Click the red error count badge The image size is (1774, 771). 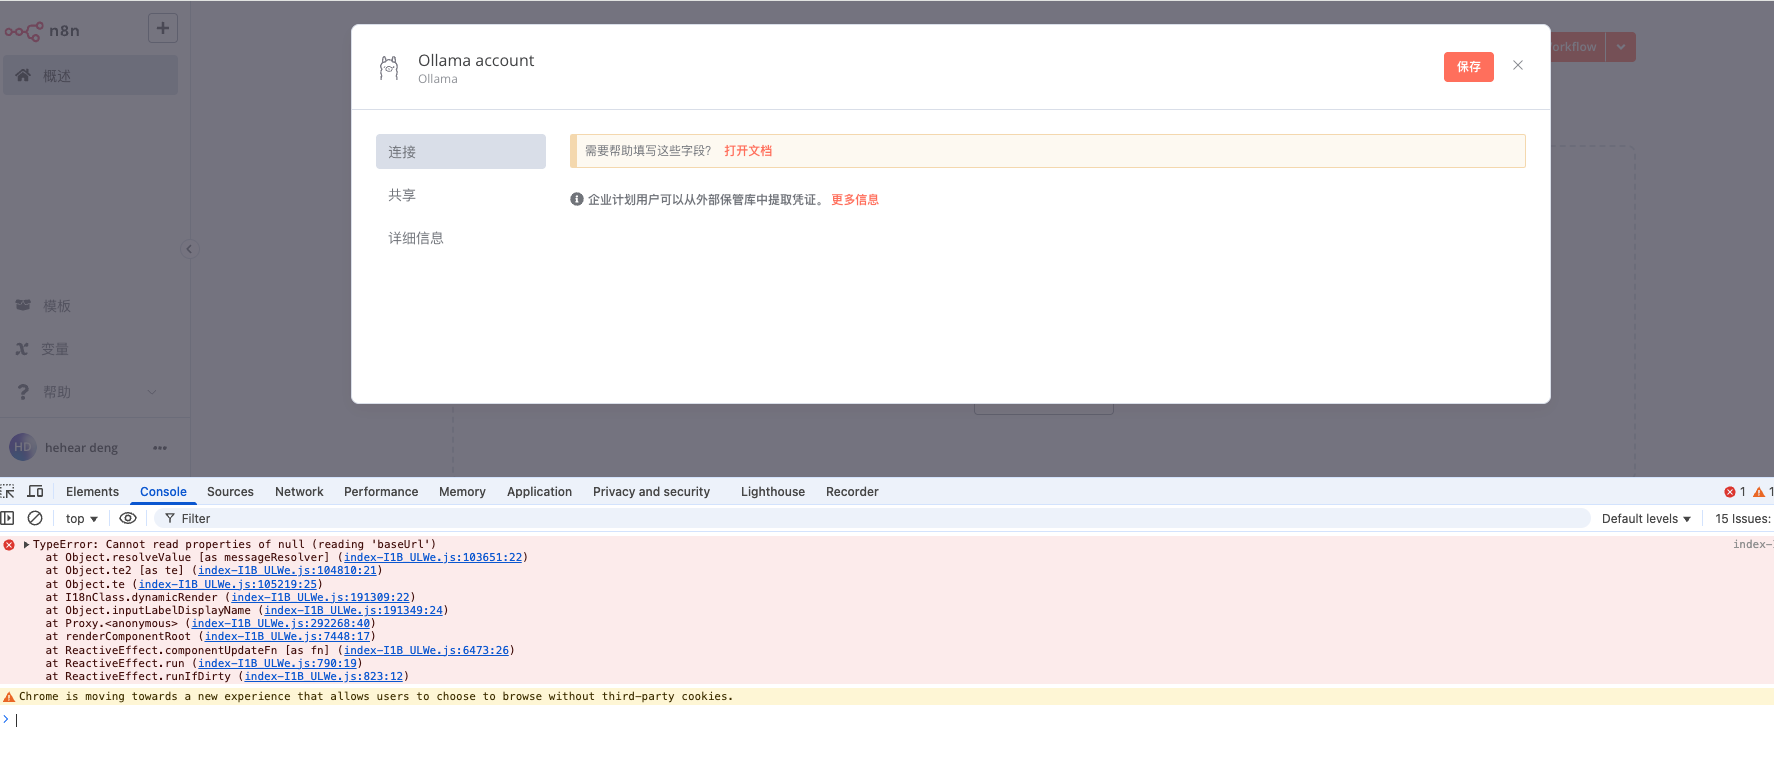(1735, 492)
